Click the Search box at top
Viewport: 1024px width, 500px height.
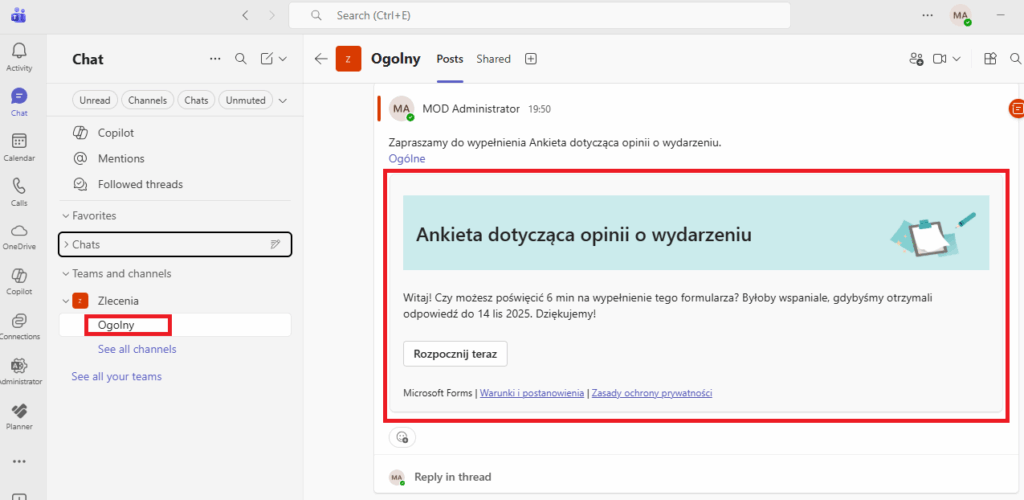[540, 15]
